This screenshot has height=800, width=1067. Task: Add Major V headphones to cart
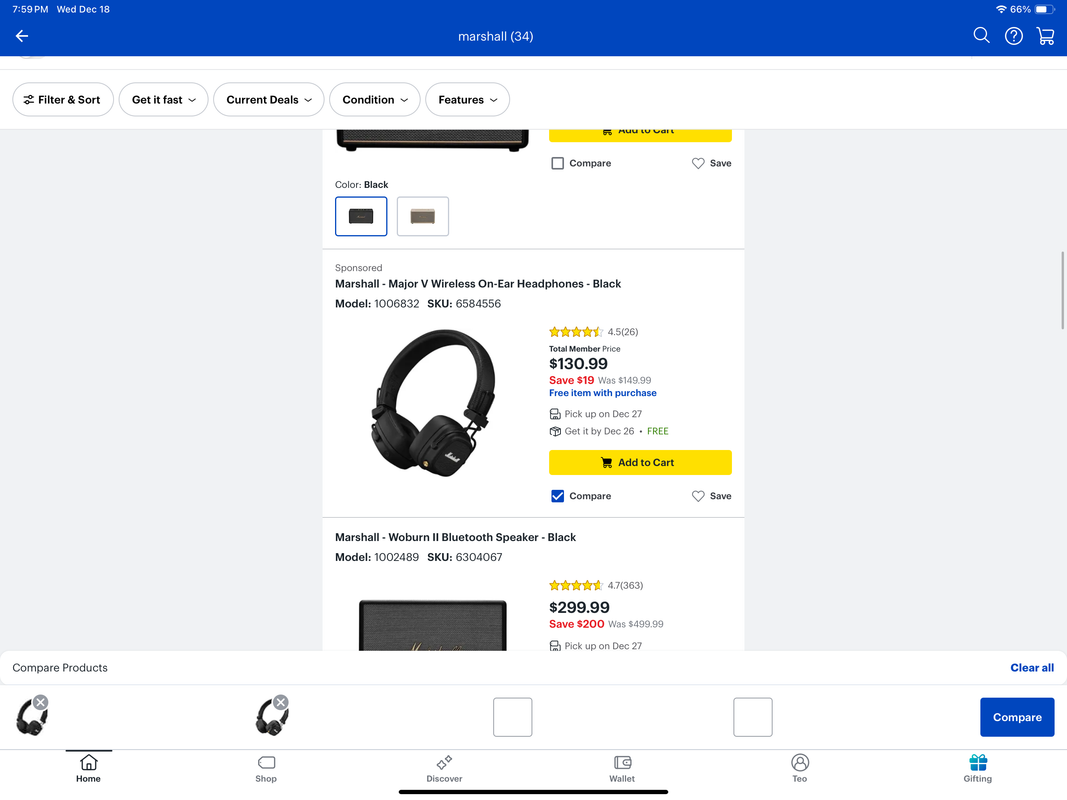[640, 463]
